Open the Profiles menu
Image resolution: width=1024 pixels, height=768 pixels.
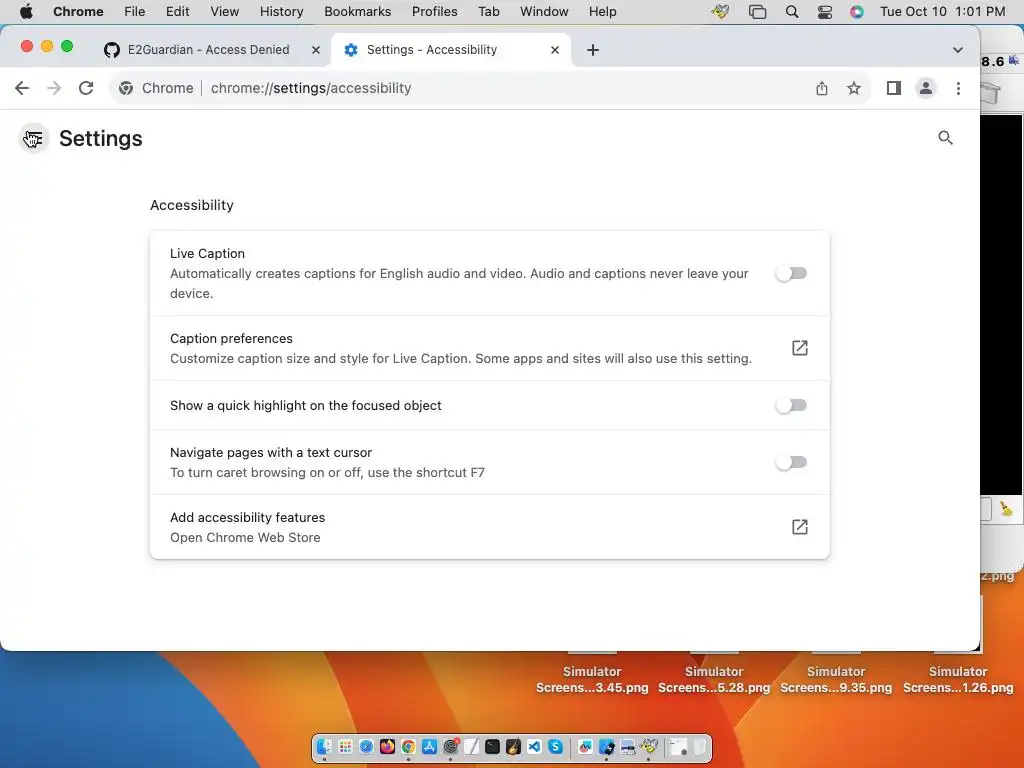pos(434,12)
